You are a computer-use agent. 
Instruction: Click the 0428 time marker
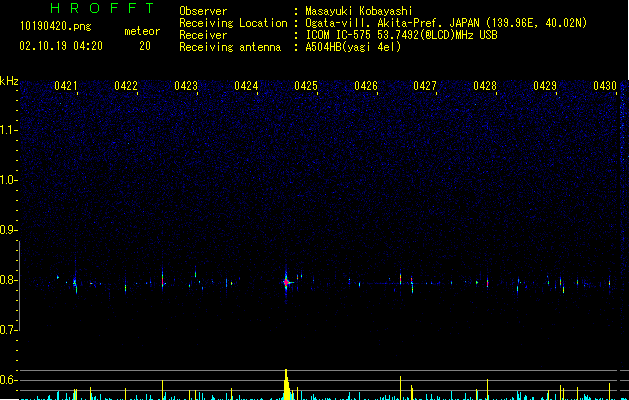point(485,86)
